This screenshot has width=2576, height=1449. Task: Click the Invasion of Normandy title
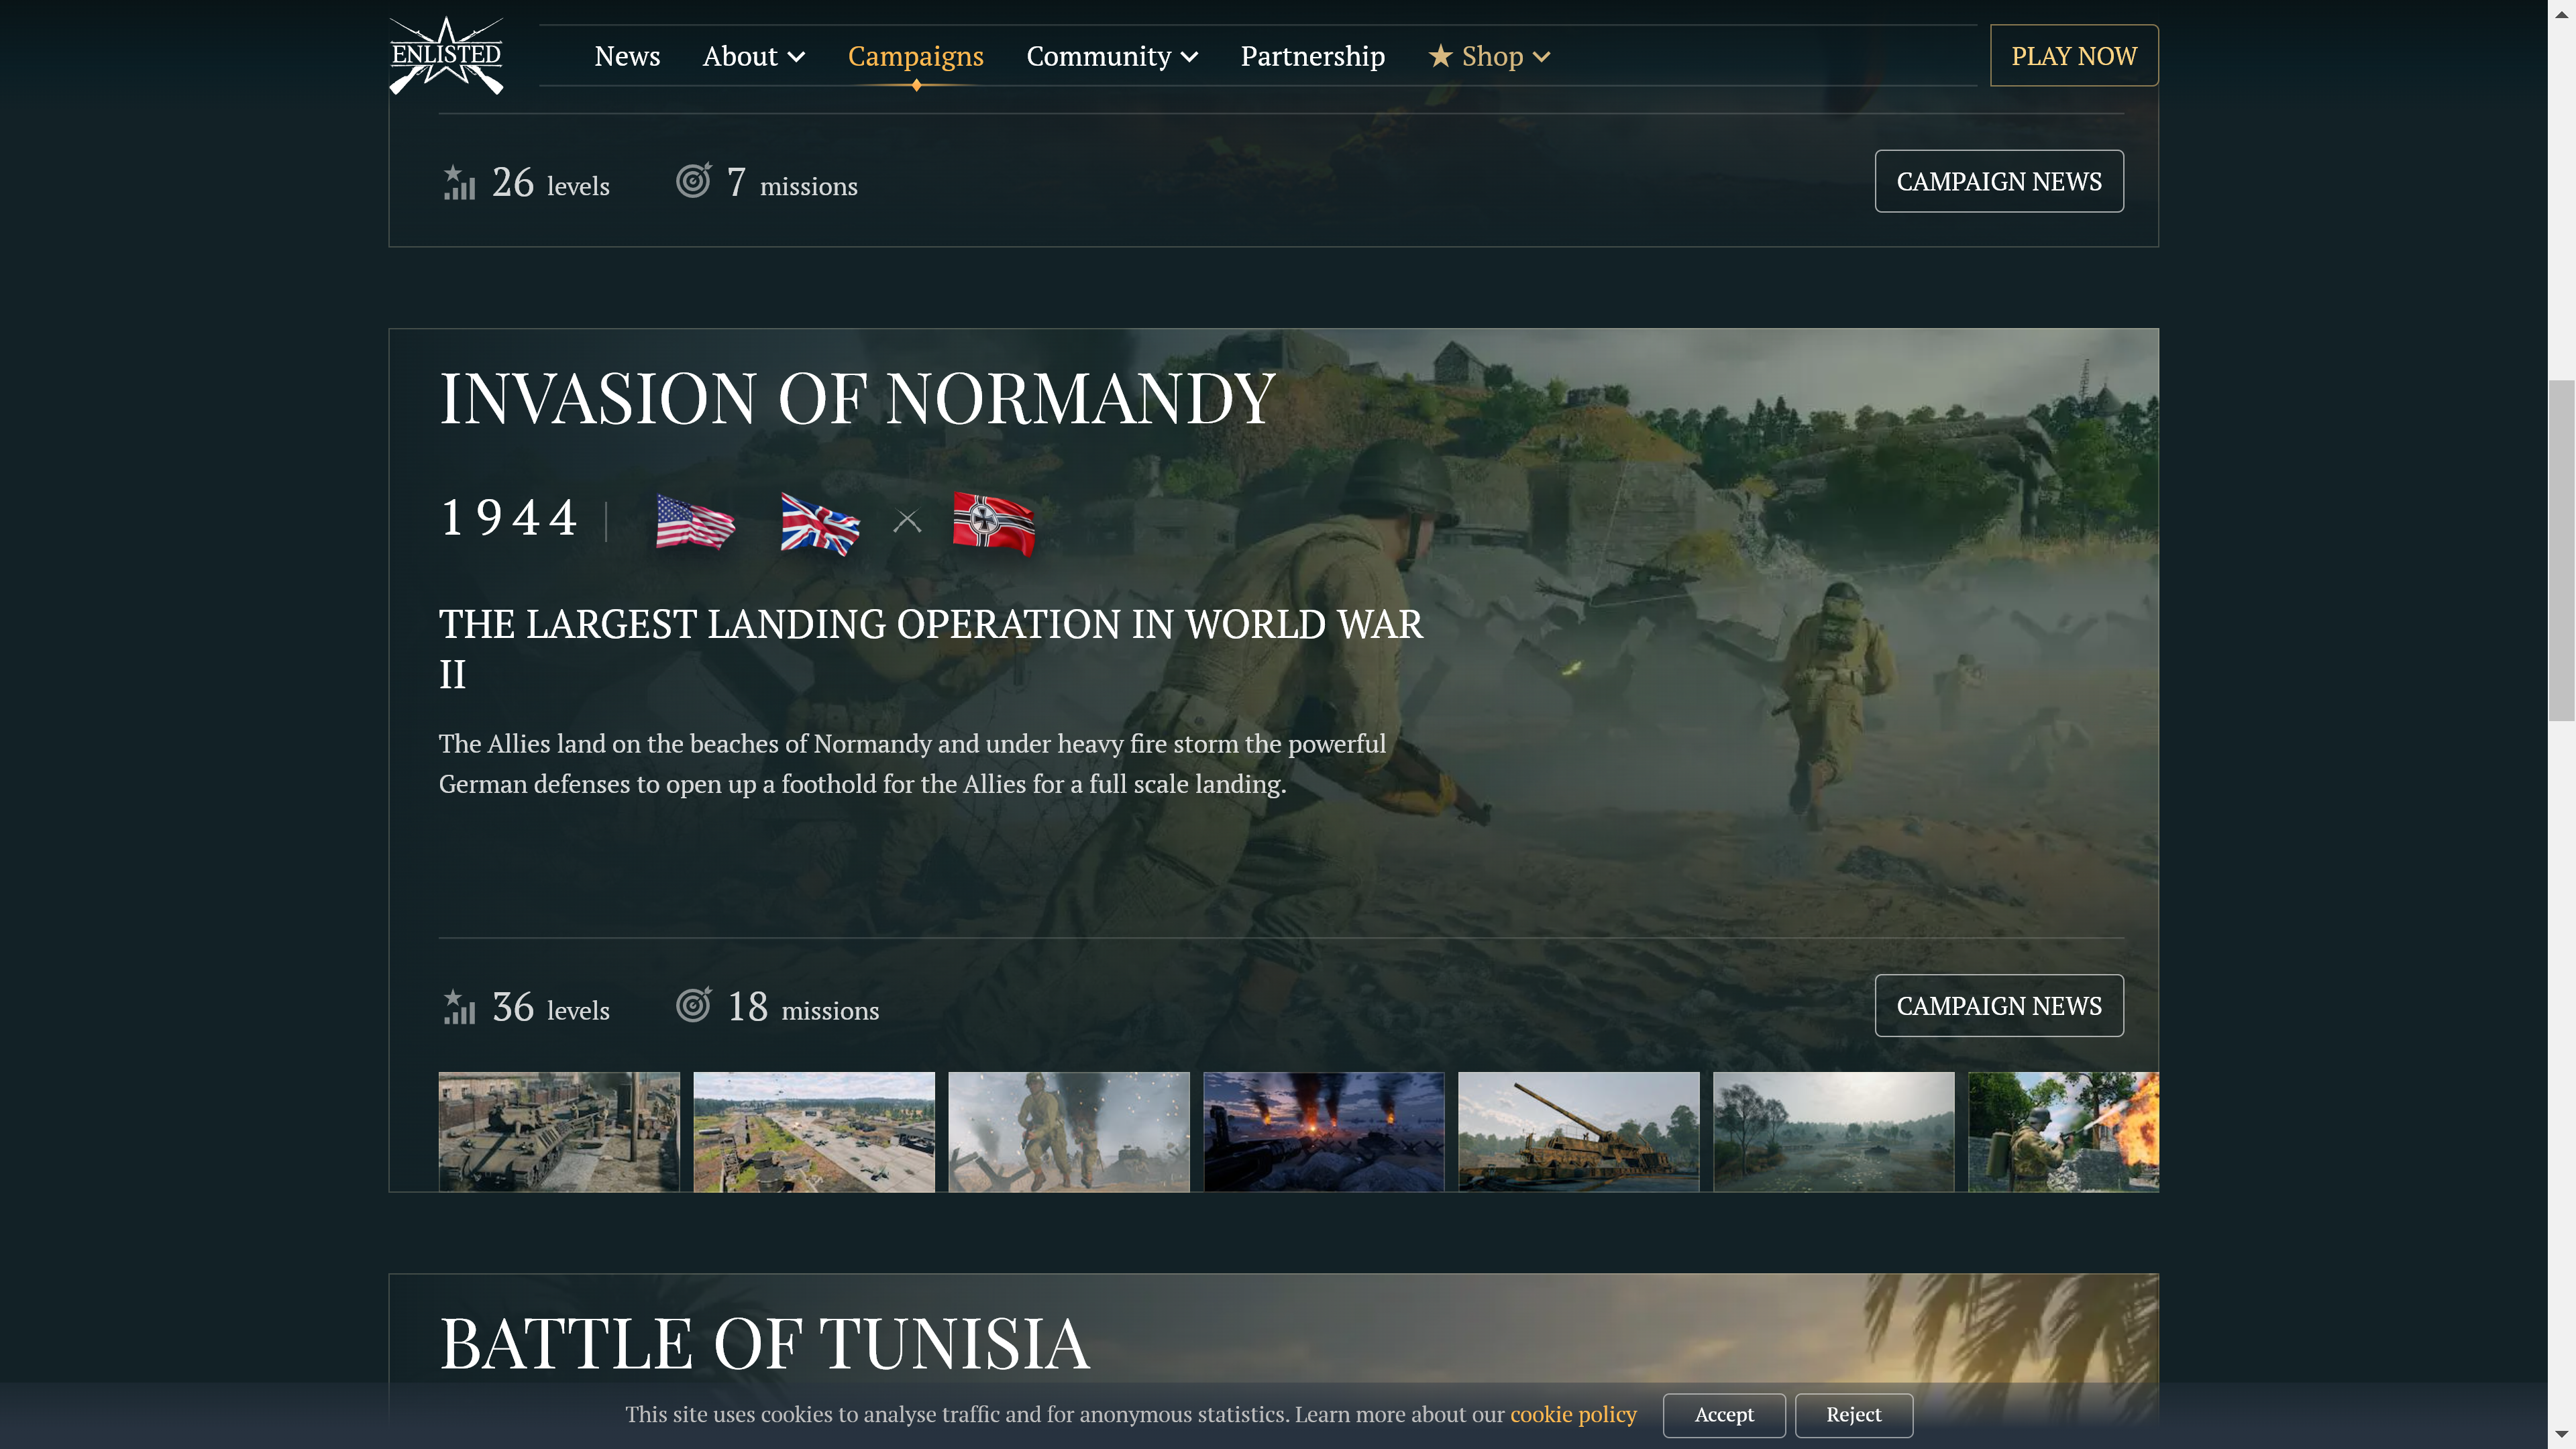point(857,398)
